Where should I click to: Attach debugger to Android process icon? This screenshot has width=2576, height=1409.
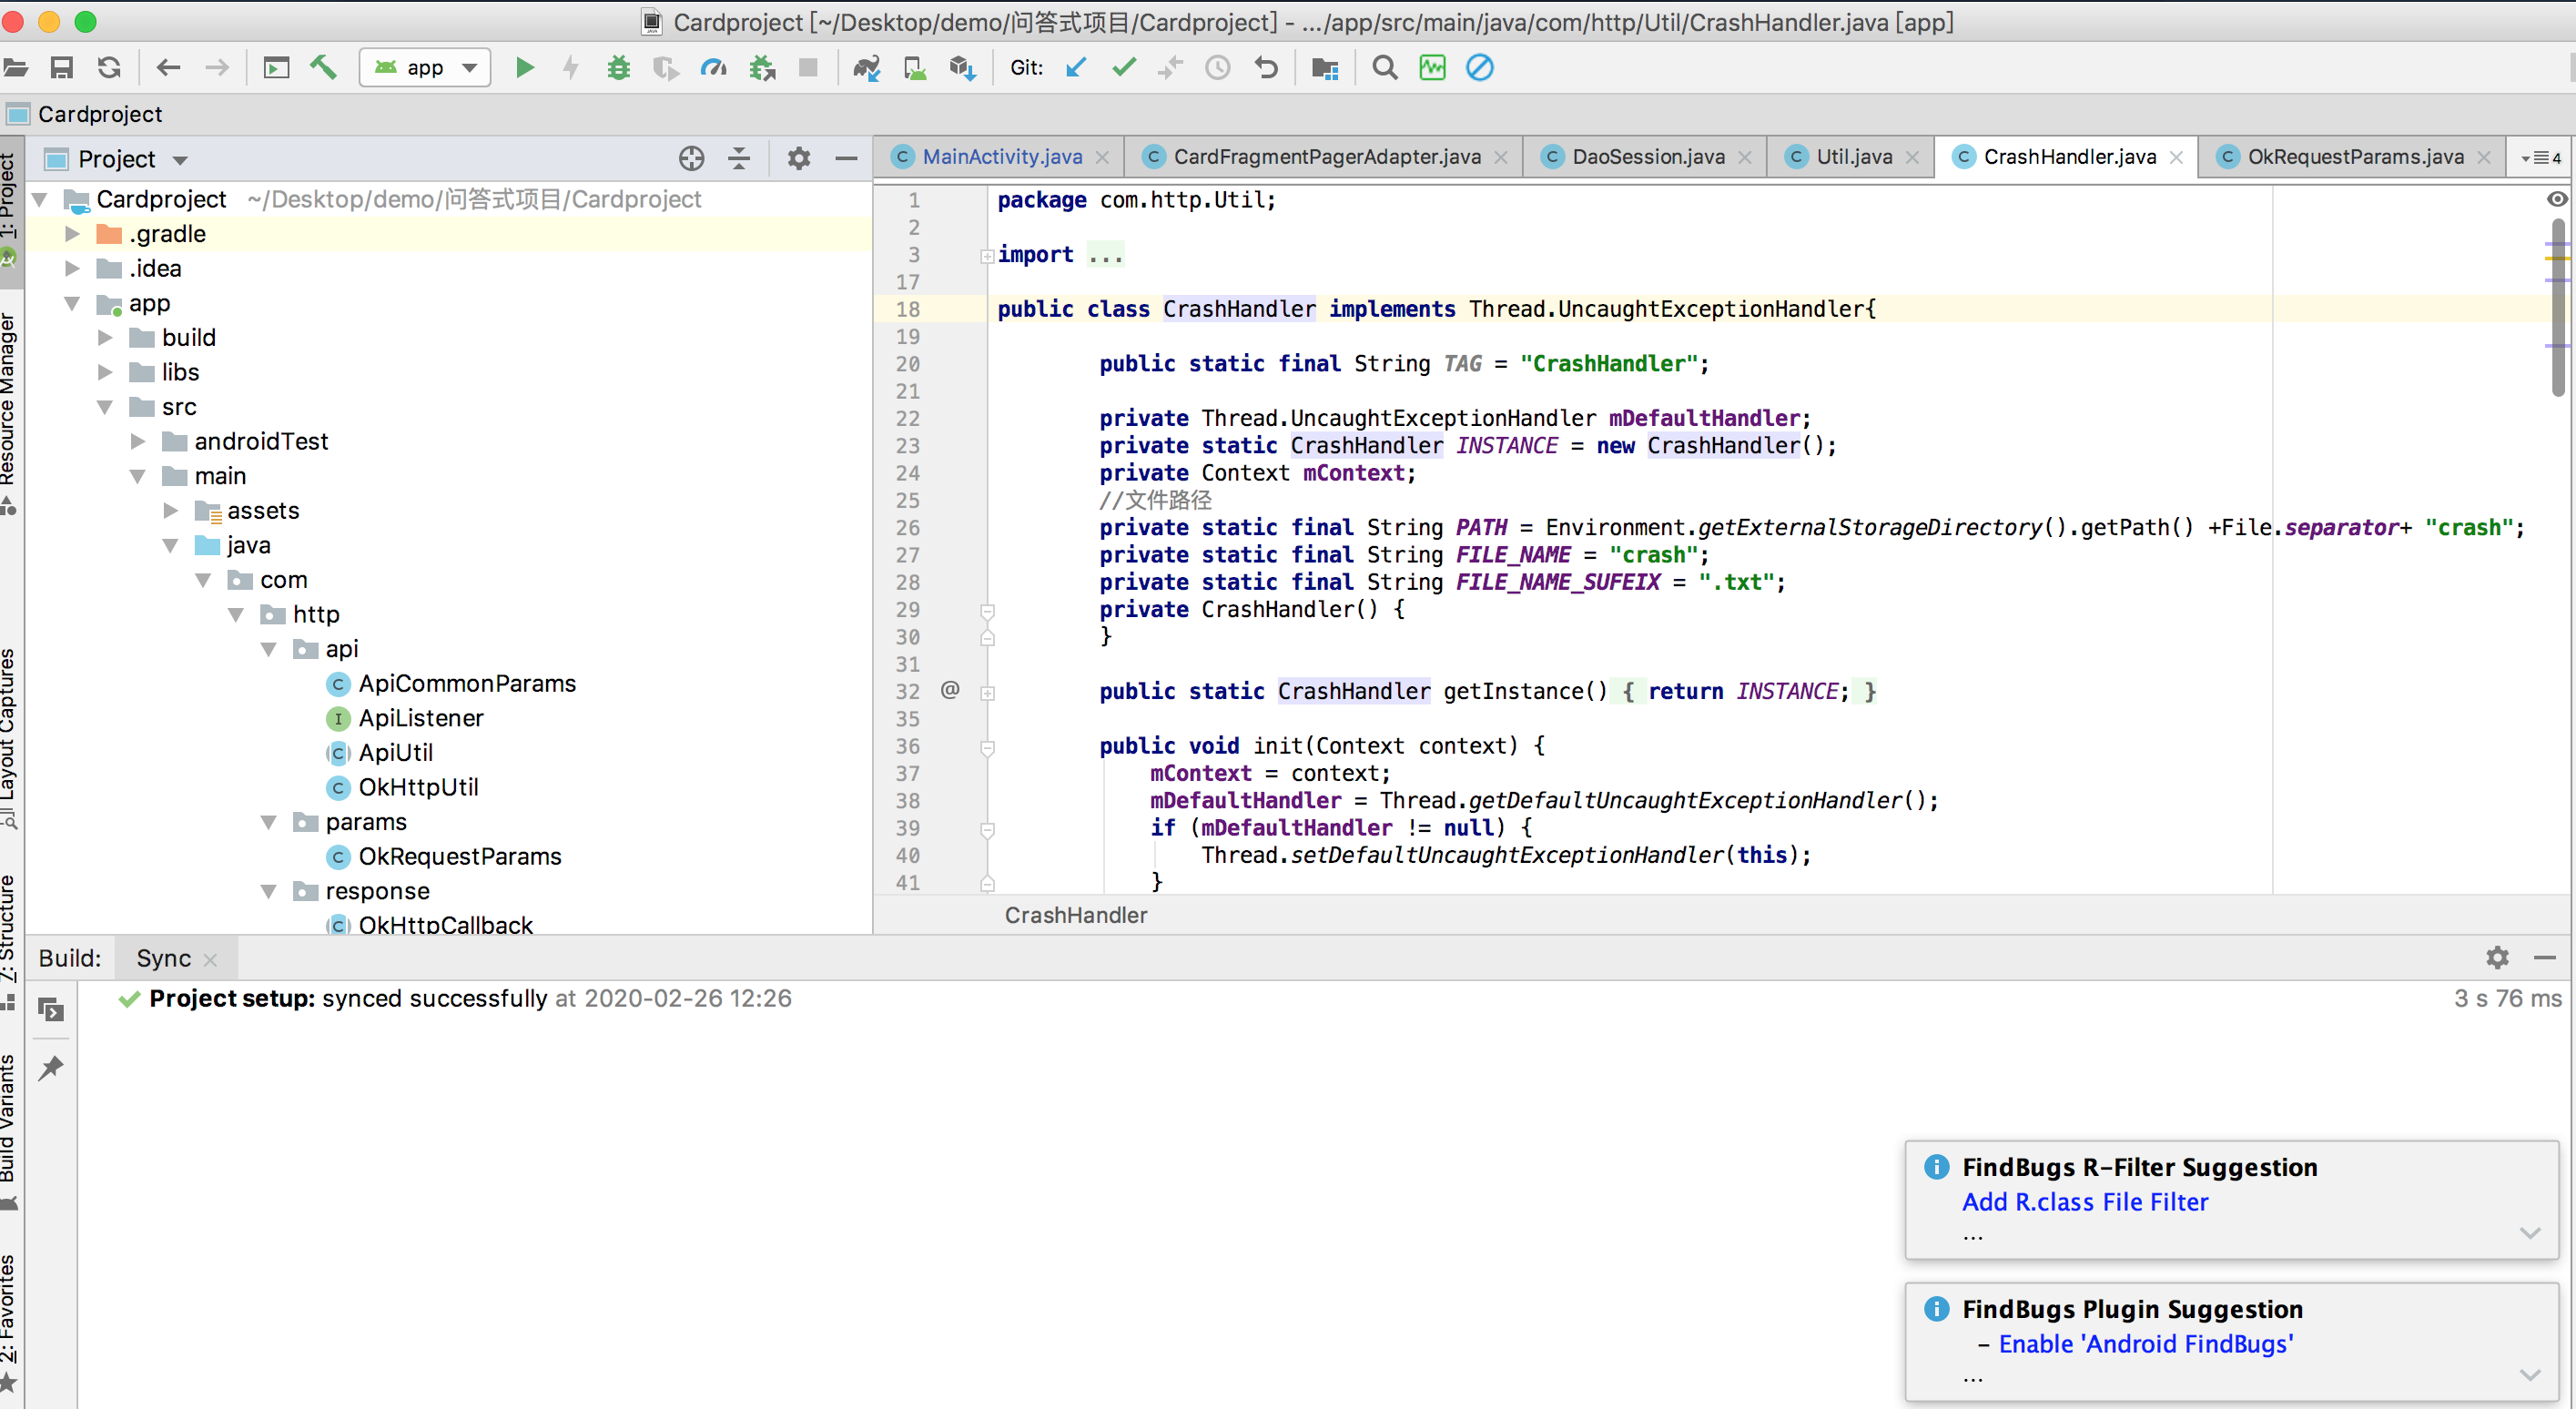(x=763, y=68)
